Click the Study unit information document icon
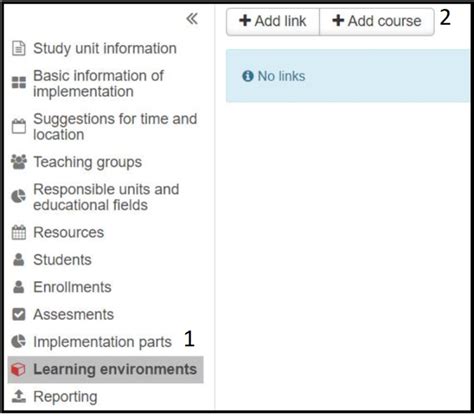474x416 pixels. (x=19, y=48)
